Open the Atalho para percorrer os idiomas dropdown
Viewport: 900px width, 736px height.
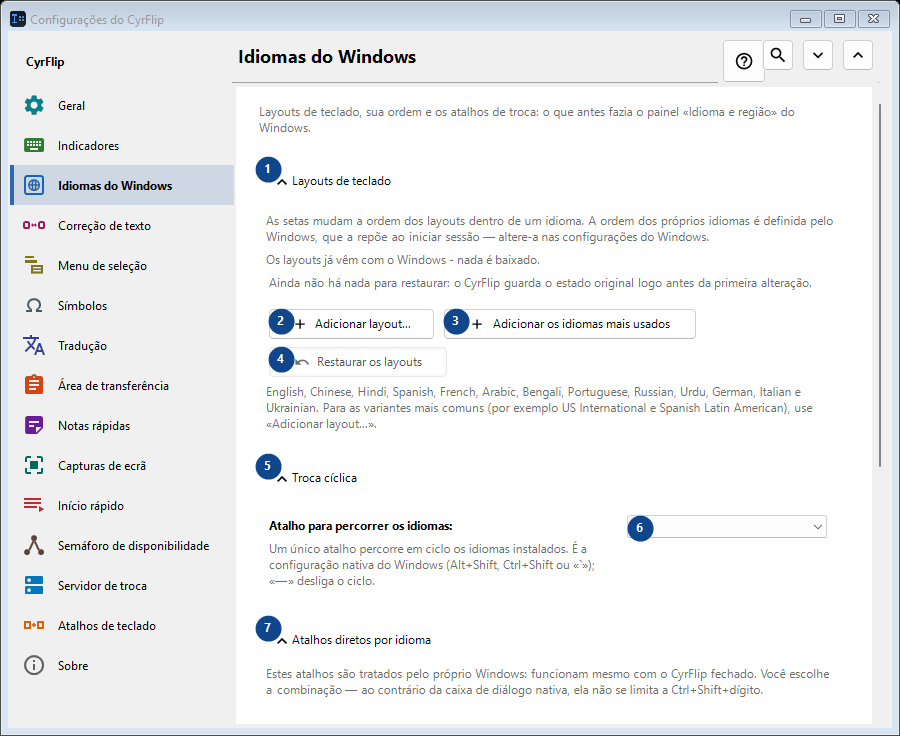click(x=727, y=526)
